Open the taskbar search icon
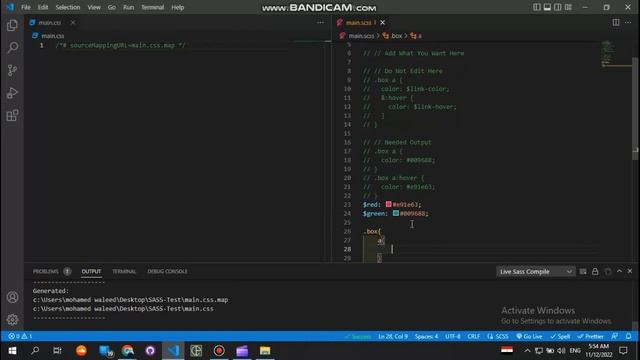The height and width of the screenshot is (360, 640). point(35,351)
